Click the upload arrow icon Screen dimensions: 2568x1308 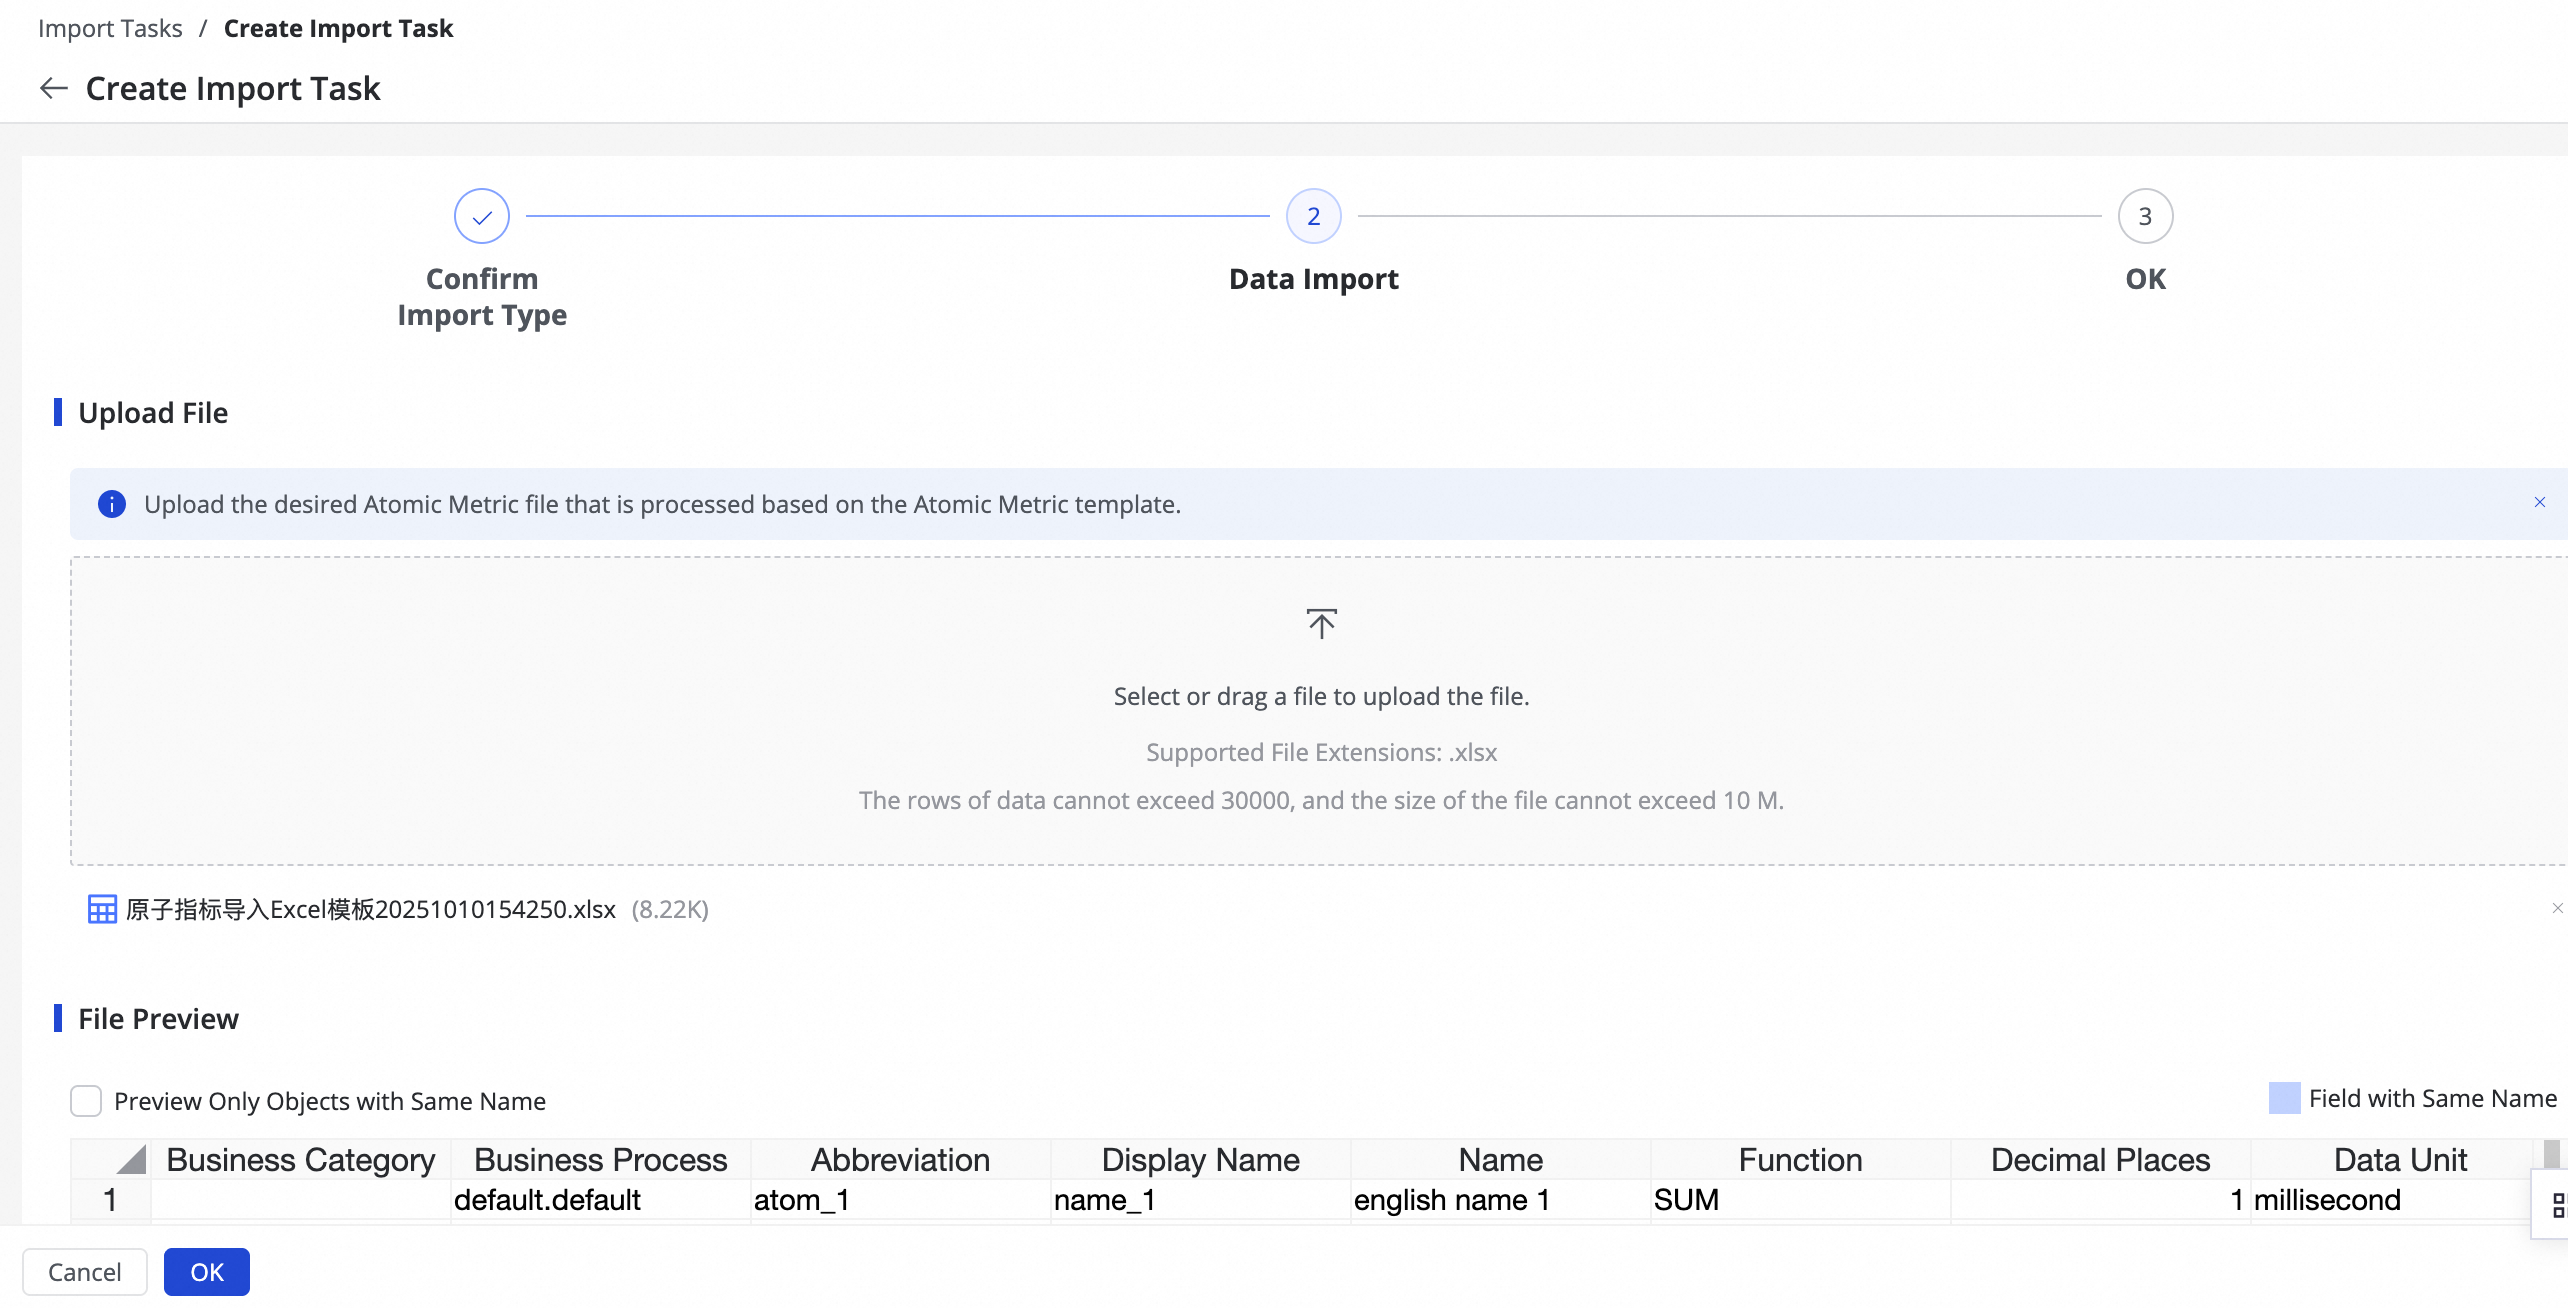point(1321,623)
